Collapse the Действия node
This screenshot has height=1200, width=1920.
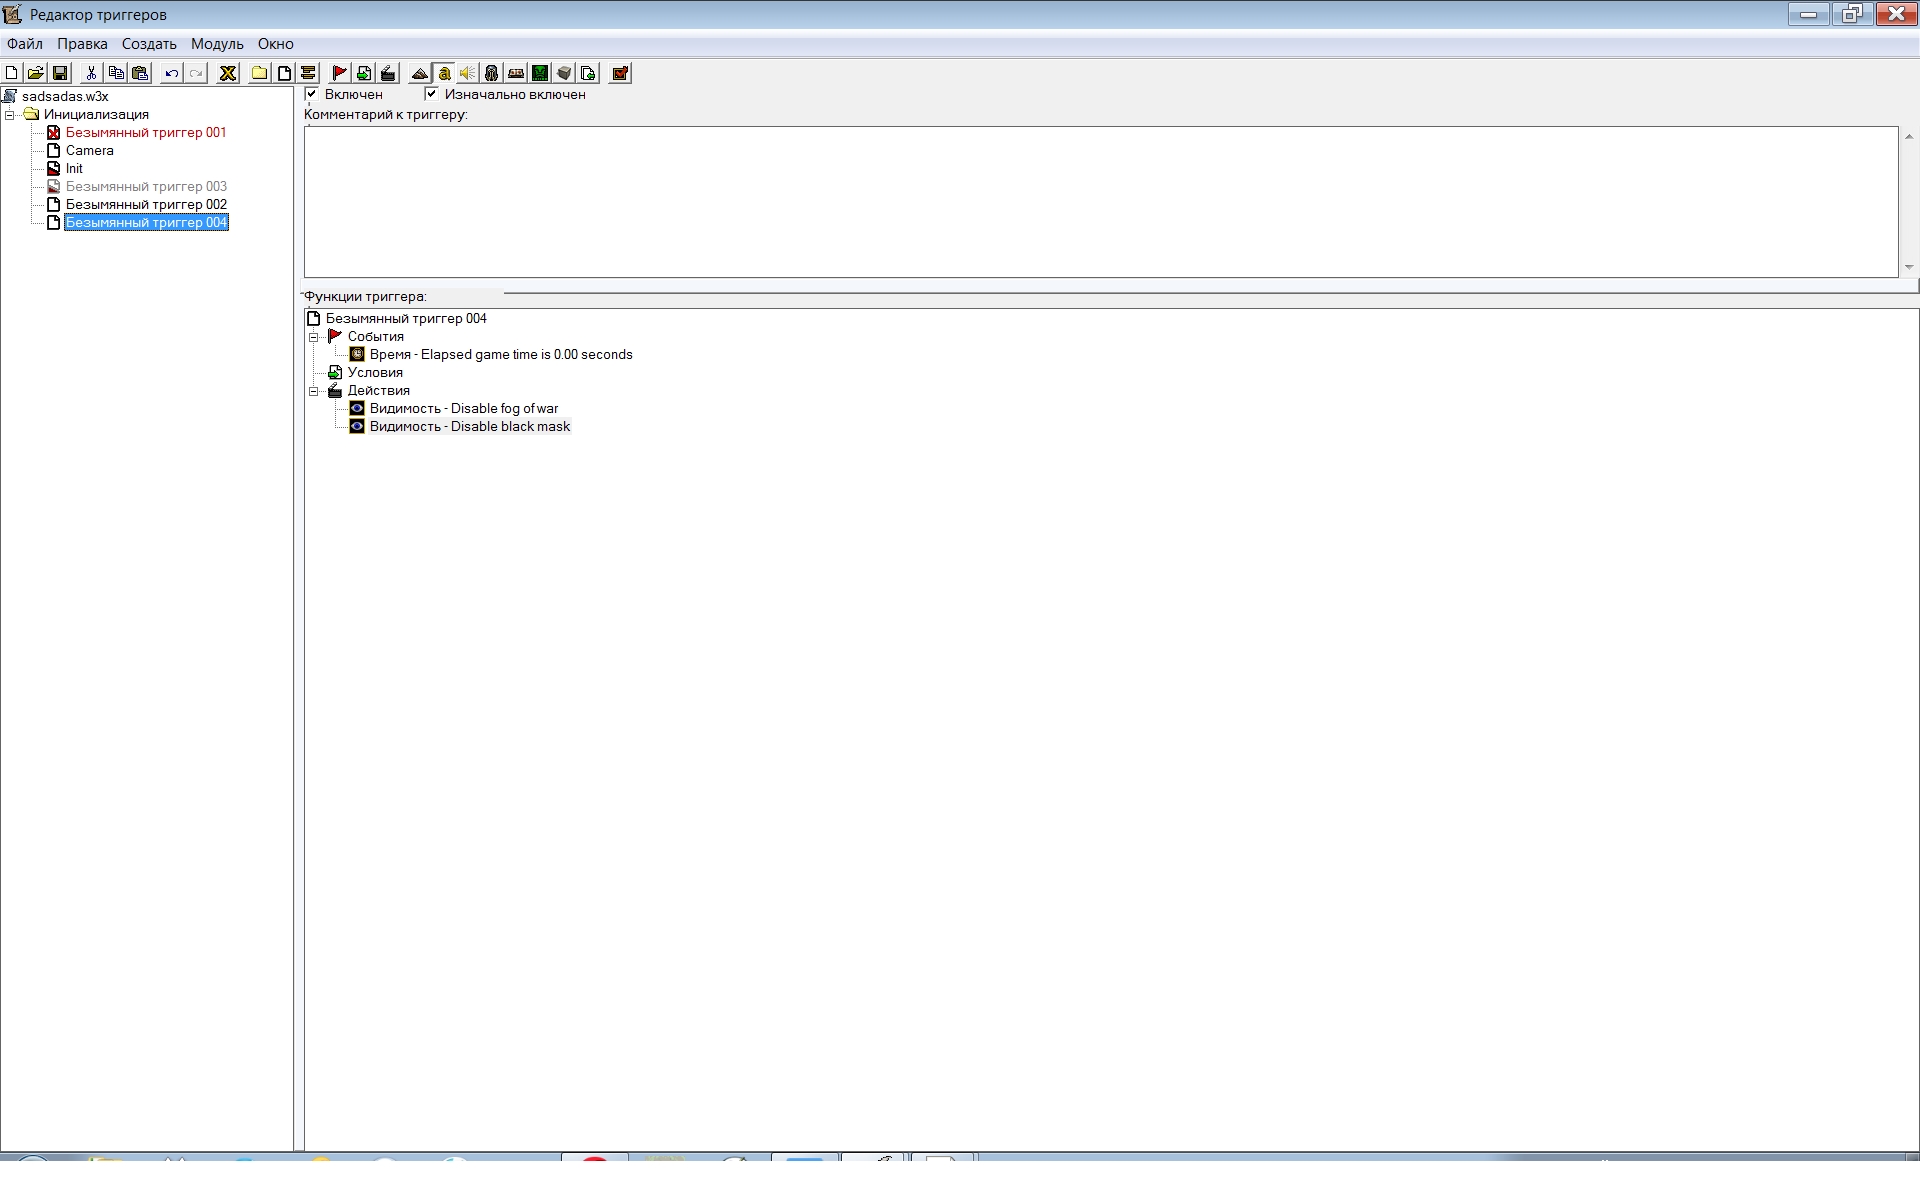click(314, 391)
